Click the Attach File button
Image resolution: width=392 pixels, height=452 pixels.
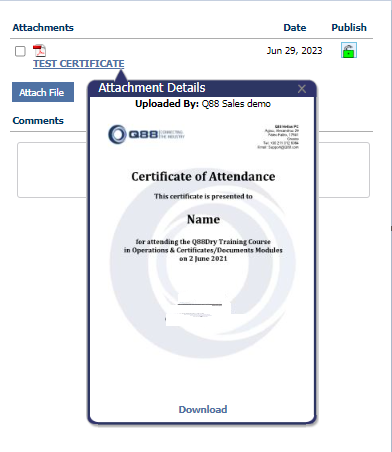pyautogui.click(x=43, y=92)
